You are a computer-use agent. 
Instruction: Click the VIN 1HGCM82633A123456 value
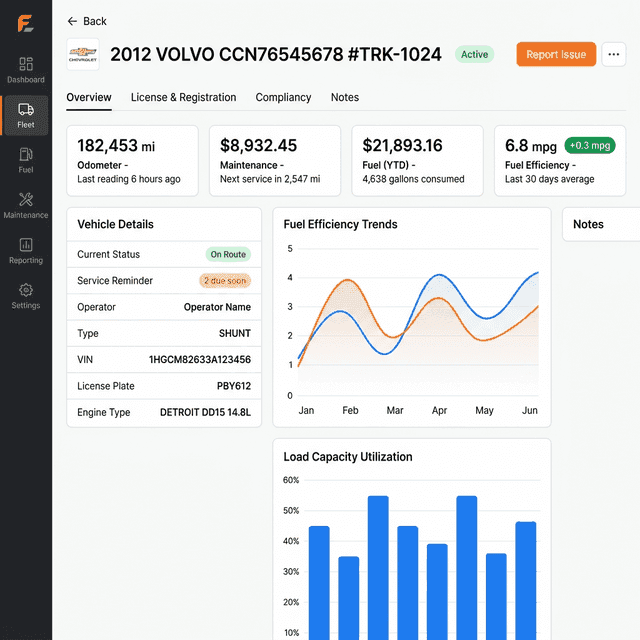(x=200, y=360)
